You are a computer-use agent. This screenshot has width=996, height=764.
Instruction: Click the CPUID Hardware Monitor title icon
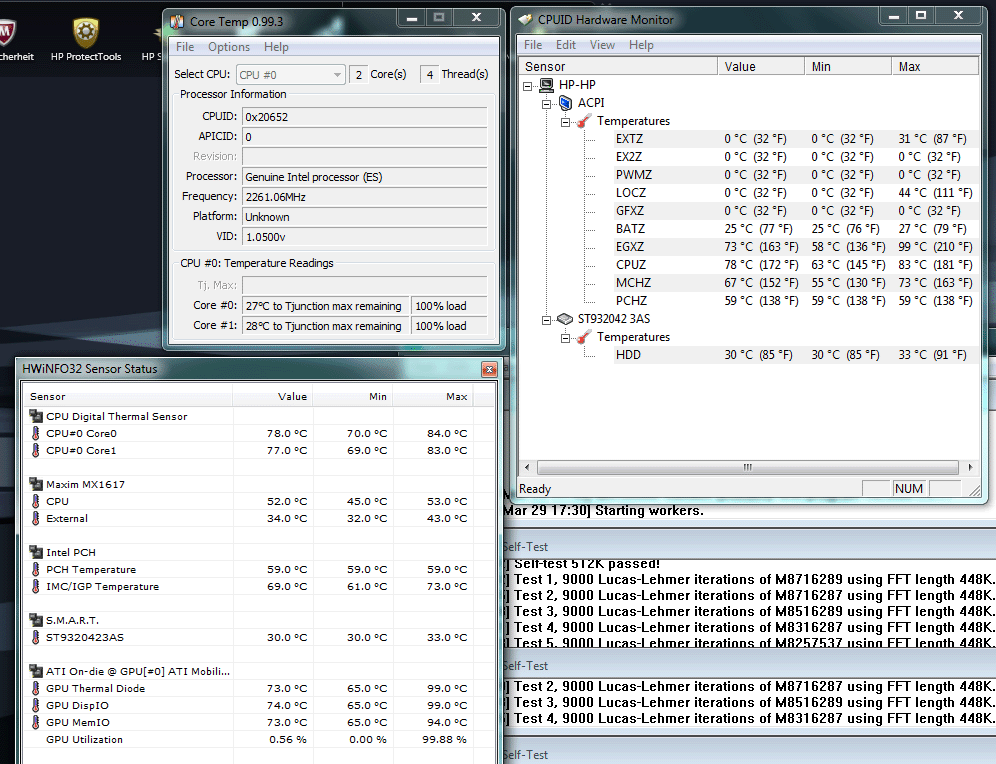pos(525,20)
